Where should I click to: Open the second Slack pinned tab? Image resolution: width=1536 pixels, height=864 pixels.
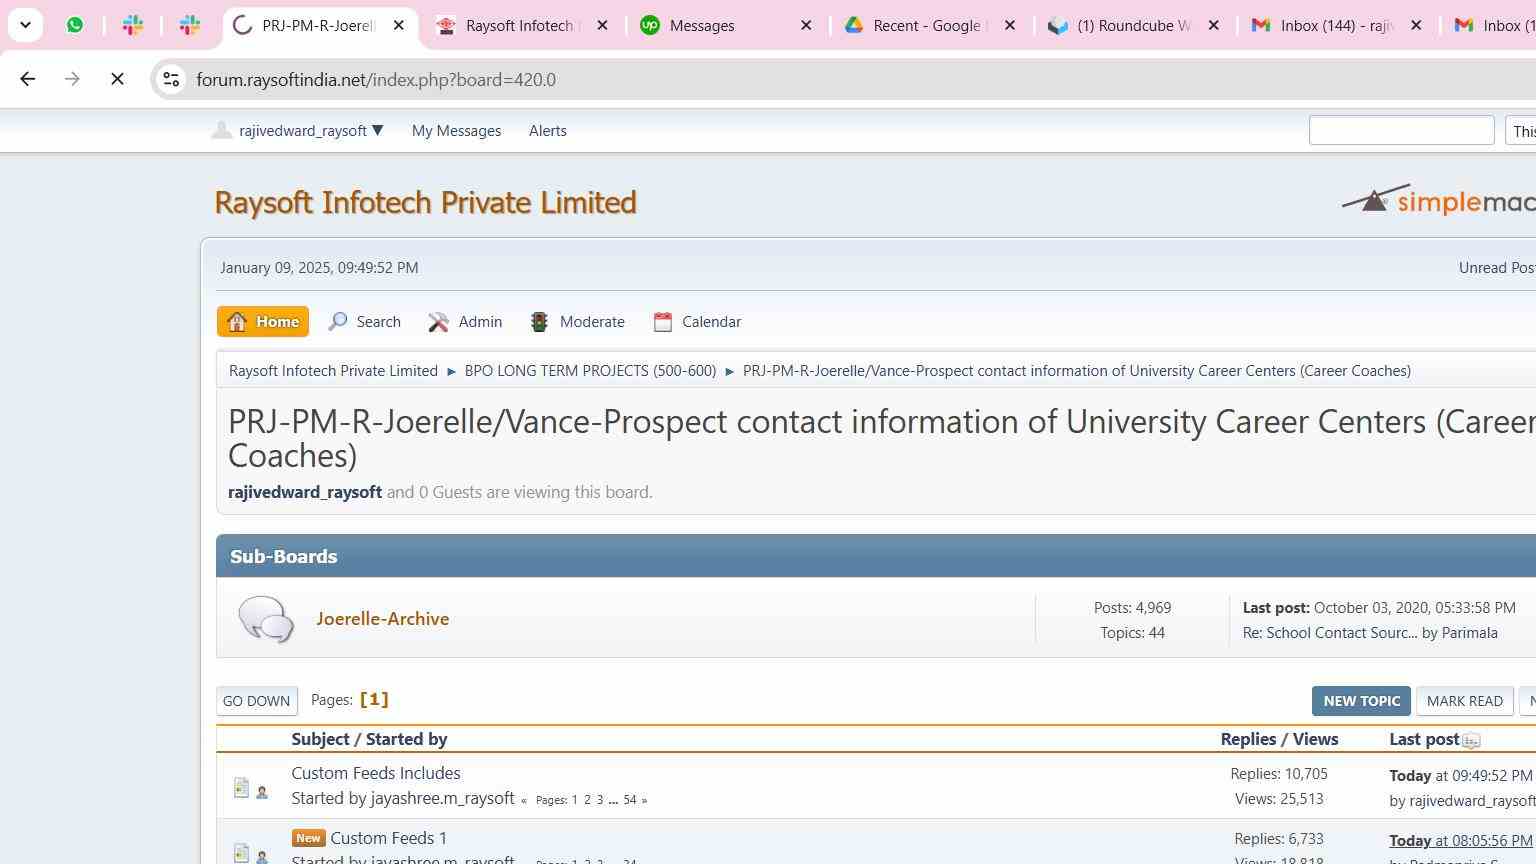[x=189, y=25]
